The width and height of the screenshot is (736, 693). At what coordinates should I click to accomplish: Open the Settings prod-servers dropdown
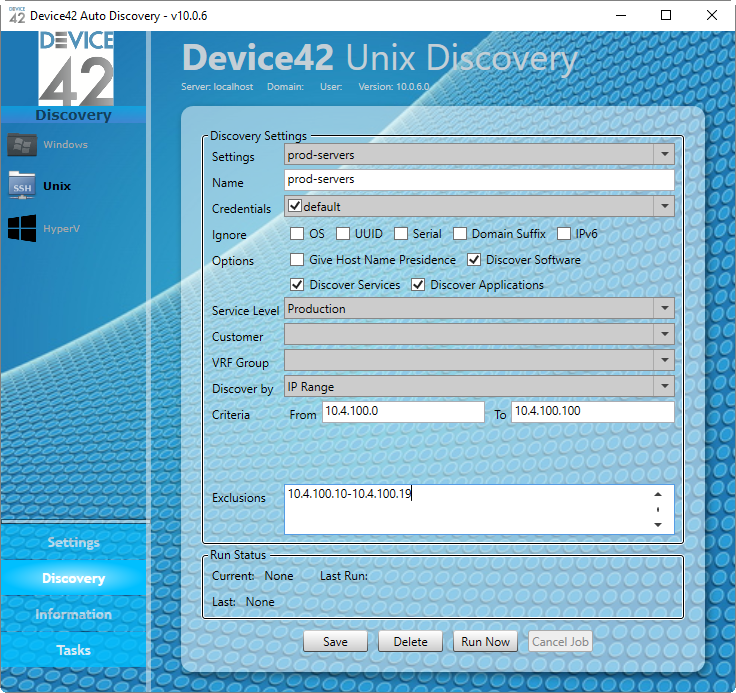[479, 154]
